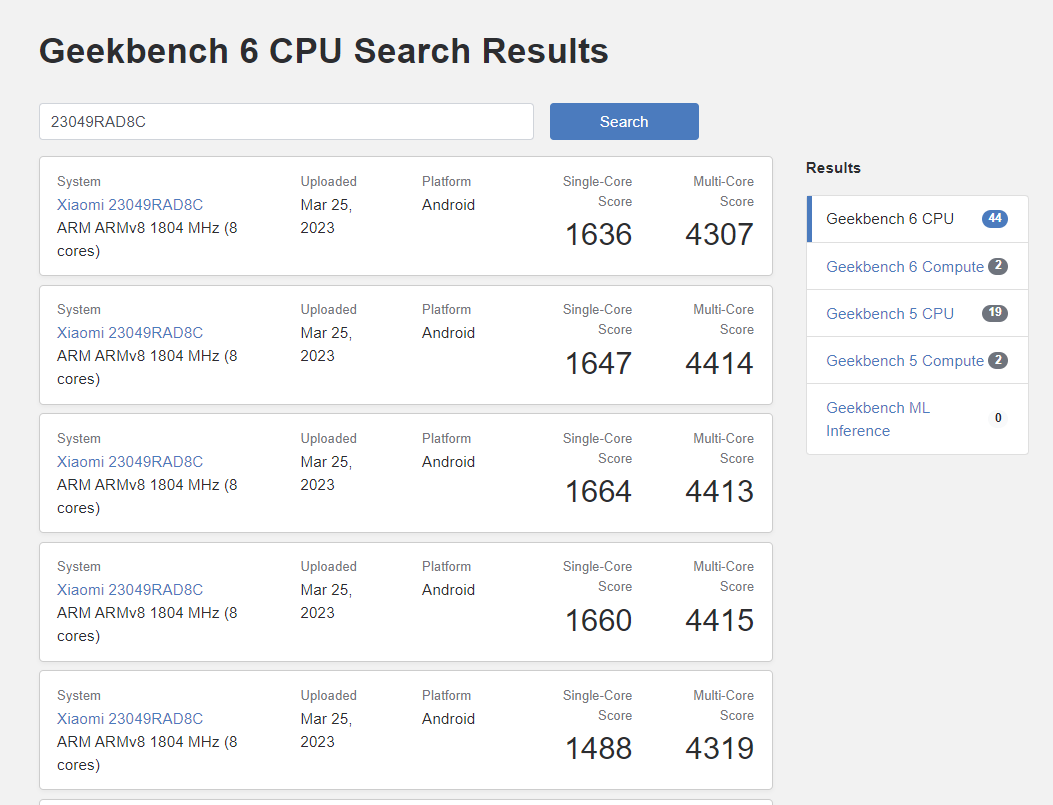1053x805 pixels.
Task: Stay on the Geekbench 6 CPU category
Action: point(890,218)
